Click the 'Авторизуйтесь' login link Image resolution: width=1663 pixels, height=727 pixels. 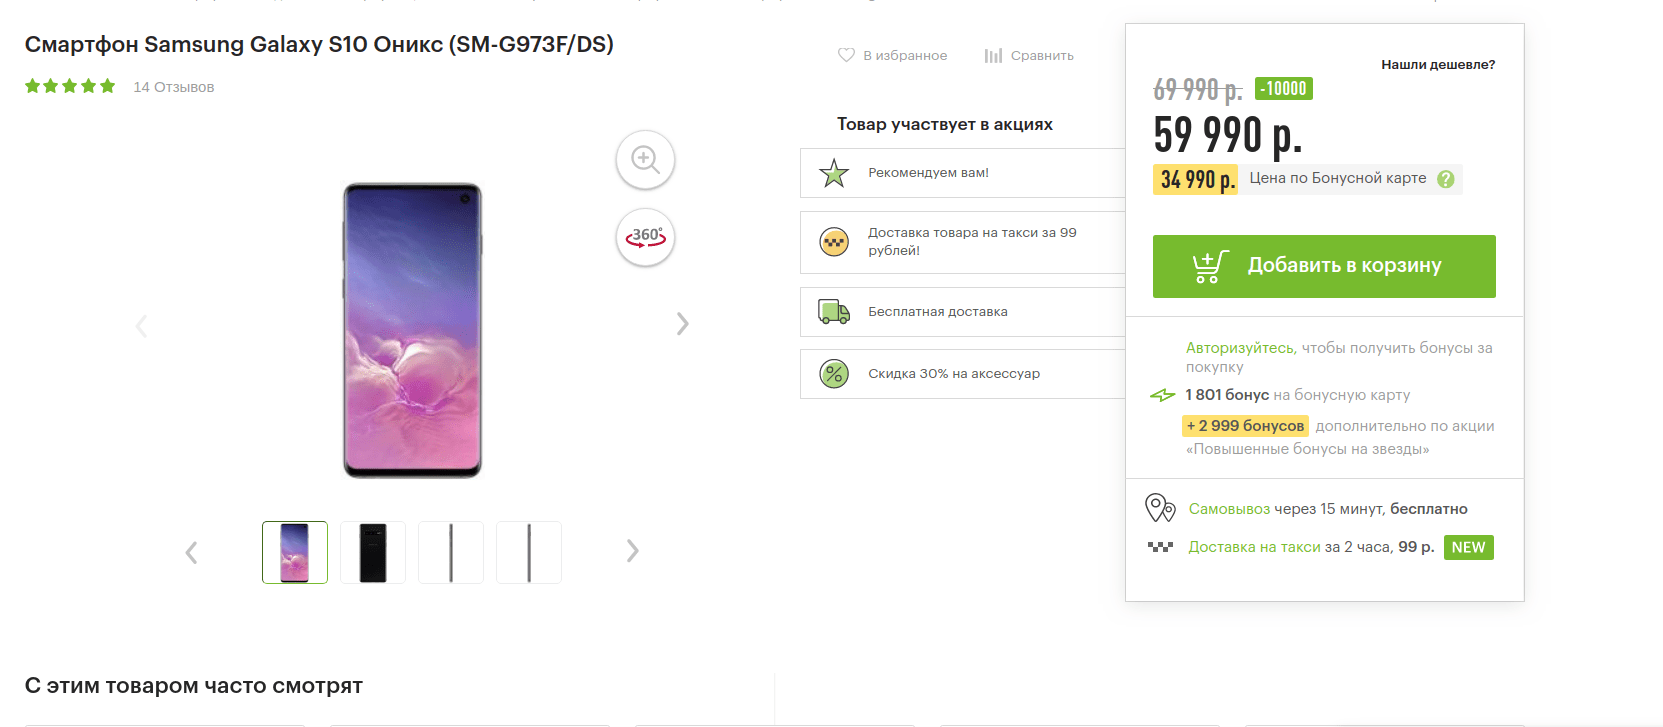[x=1240, y=348]
